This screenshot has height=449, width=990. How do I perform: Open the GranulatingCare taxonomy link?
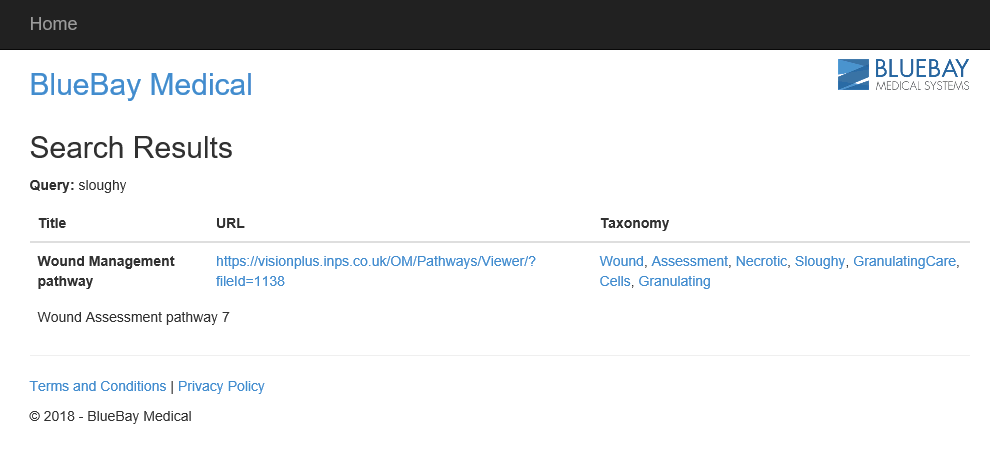tap(905, 261)
